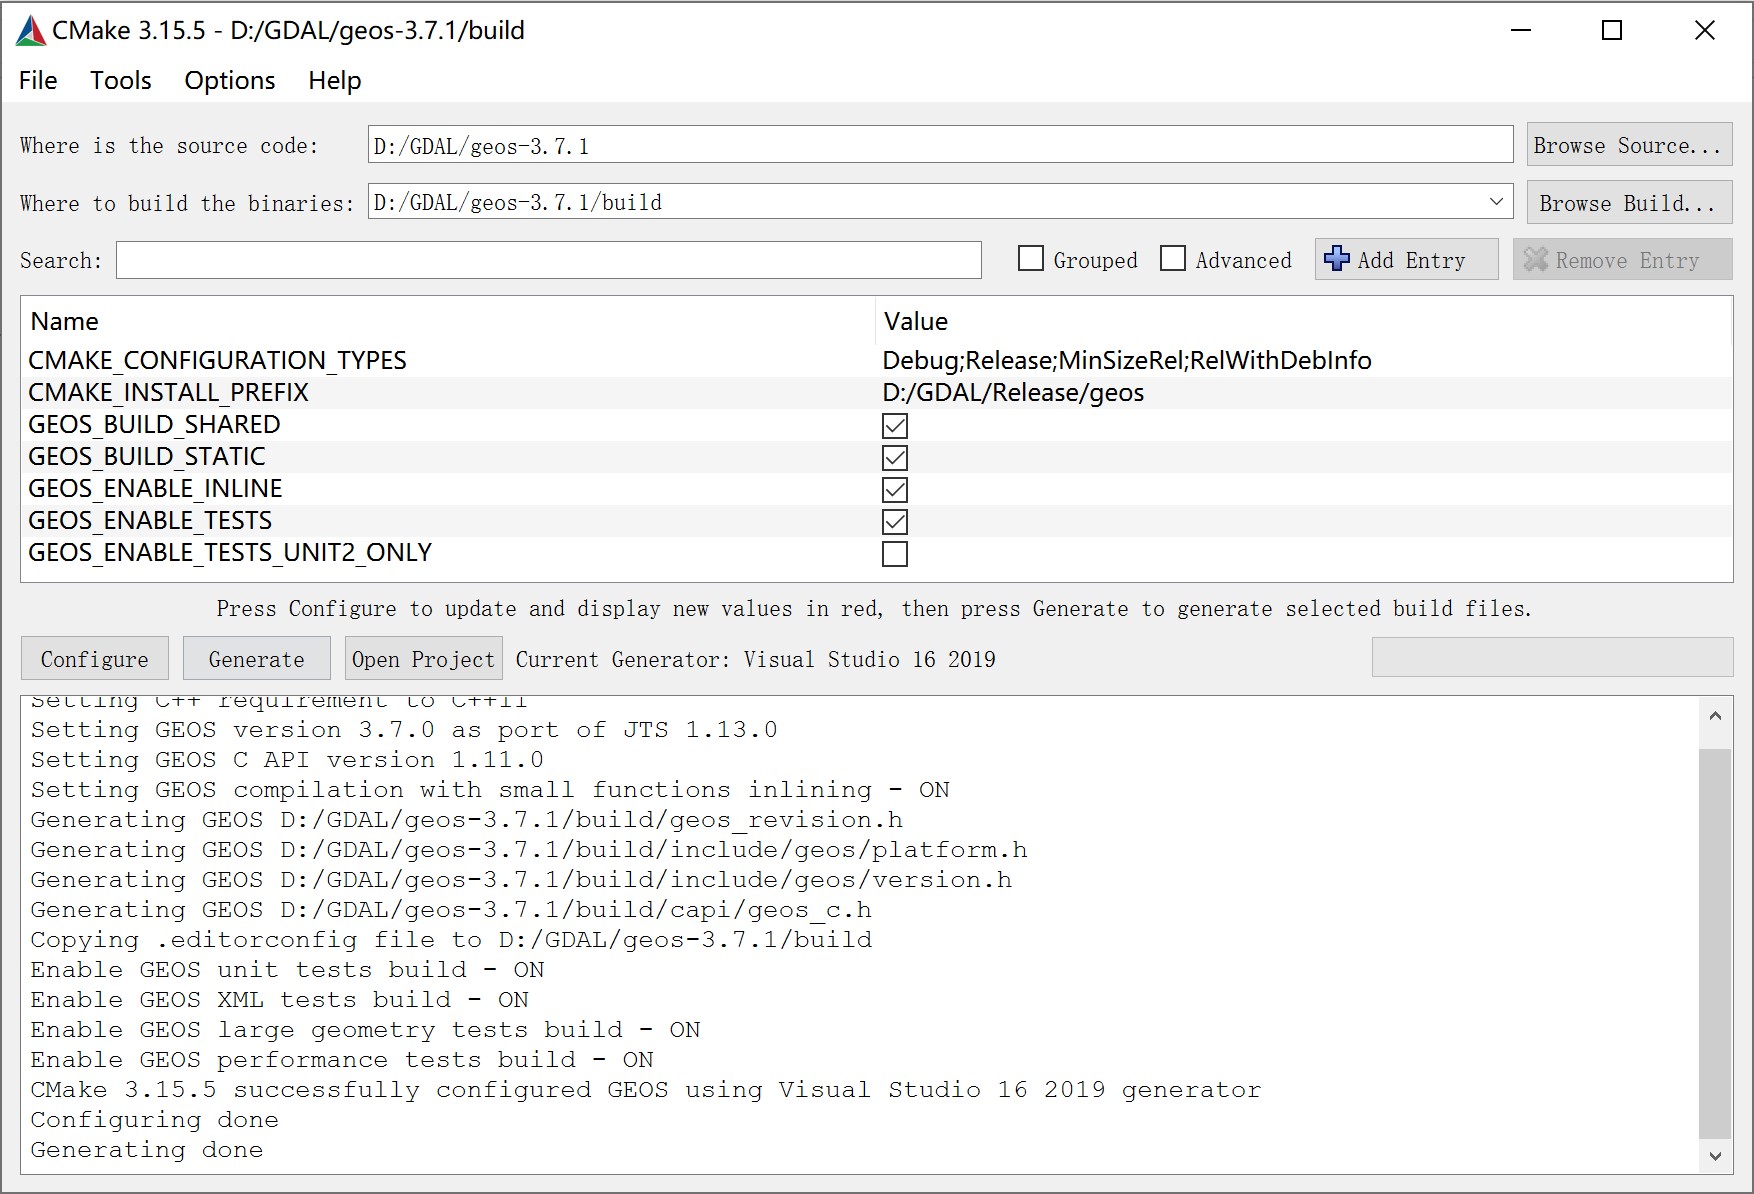This screenshot has width=1754, height=1194.
Task: Open the Tools menu
Action: click(121, 80)
